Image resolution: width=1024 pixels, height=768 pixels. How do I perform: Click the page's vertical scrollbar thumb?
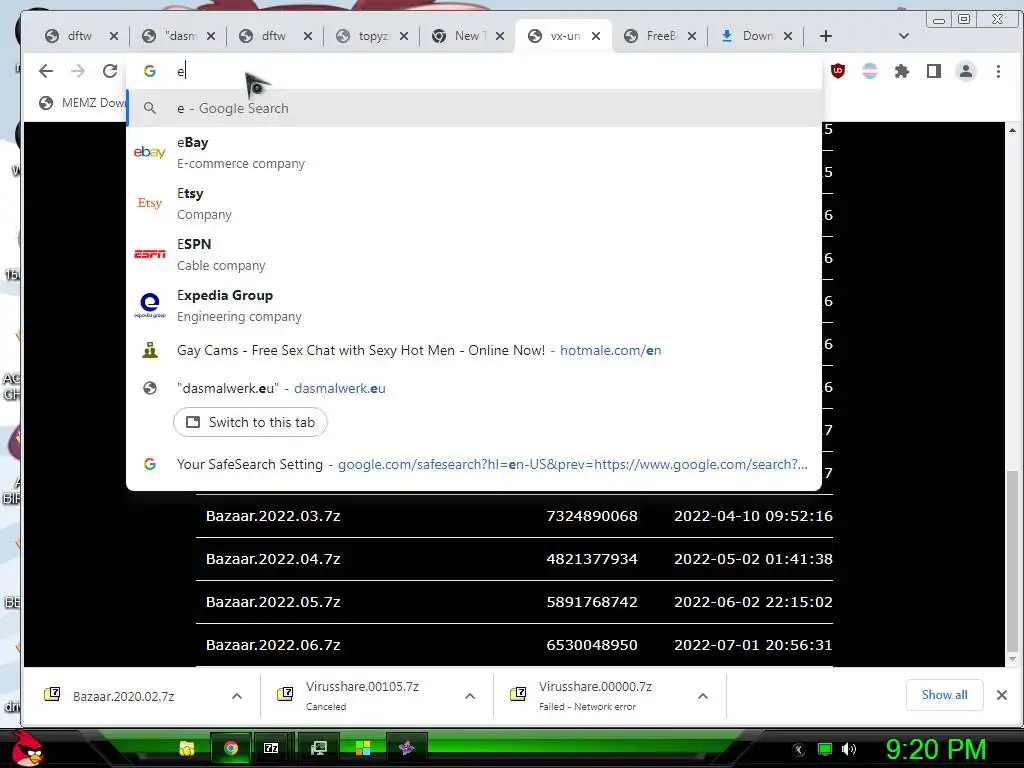1012,560
